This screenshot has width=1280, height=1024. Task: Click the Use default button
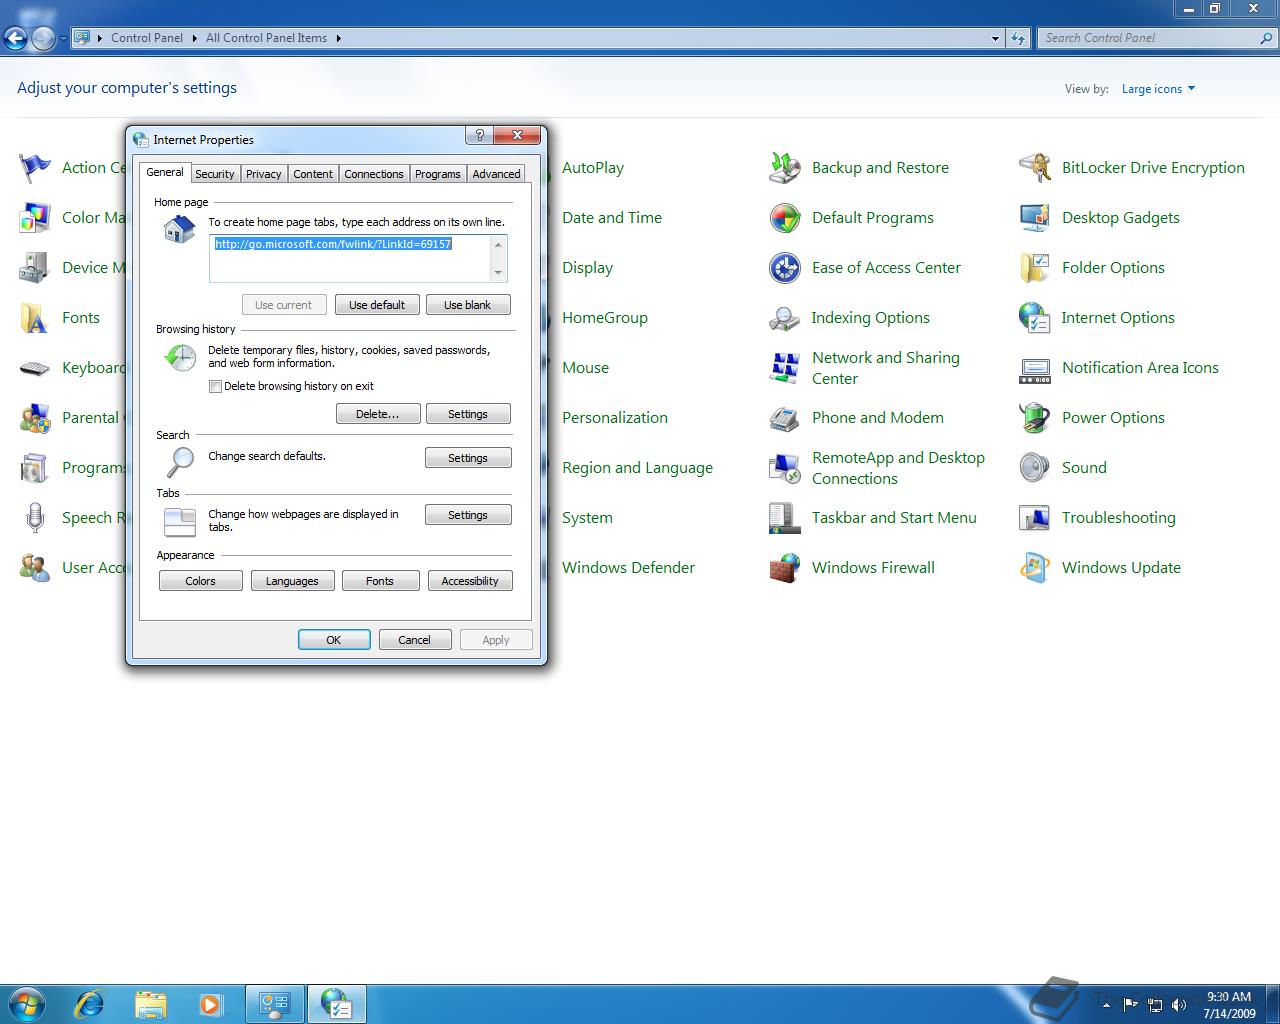[x=377, y=305]
